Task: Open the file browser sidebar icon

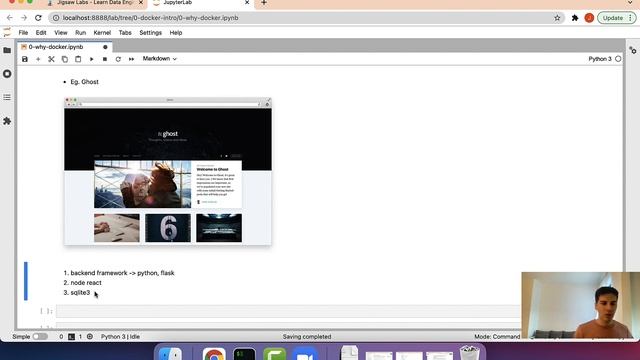Action: (x=7, y=50)
